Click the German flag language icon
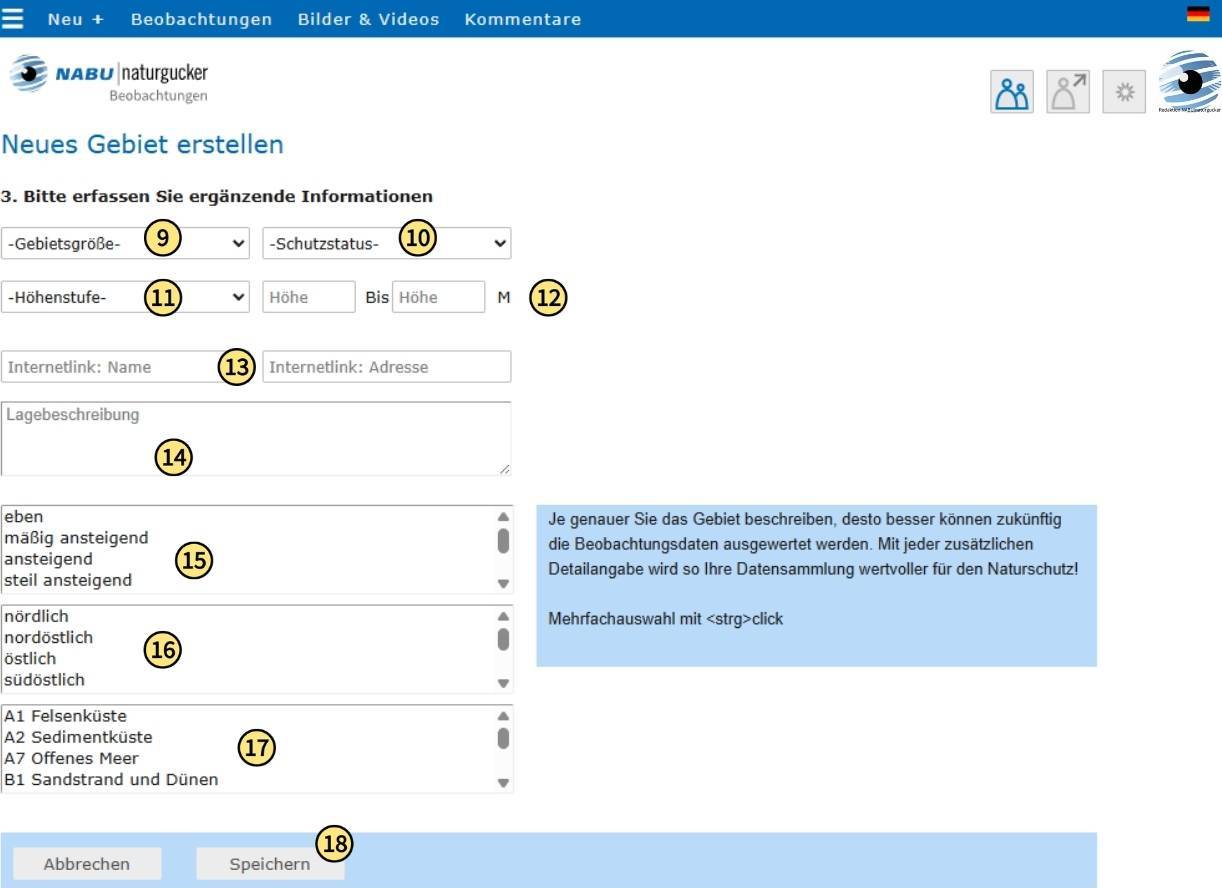Image resolution: width=1222 pixels, height=888 pixels. pos(1198,14)
